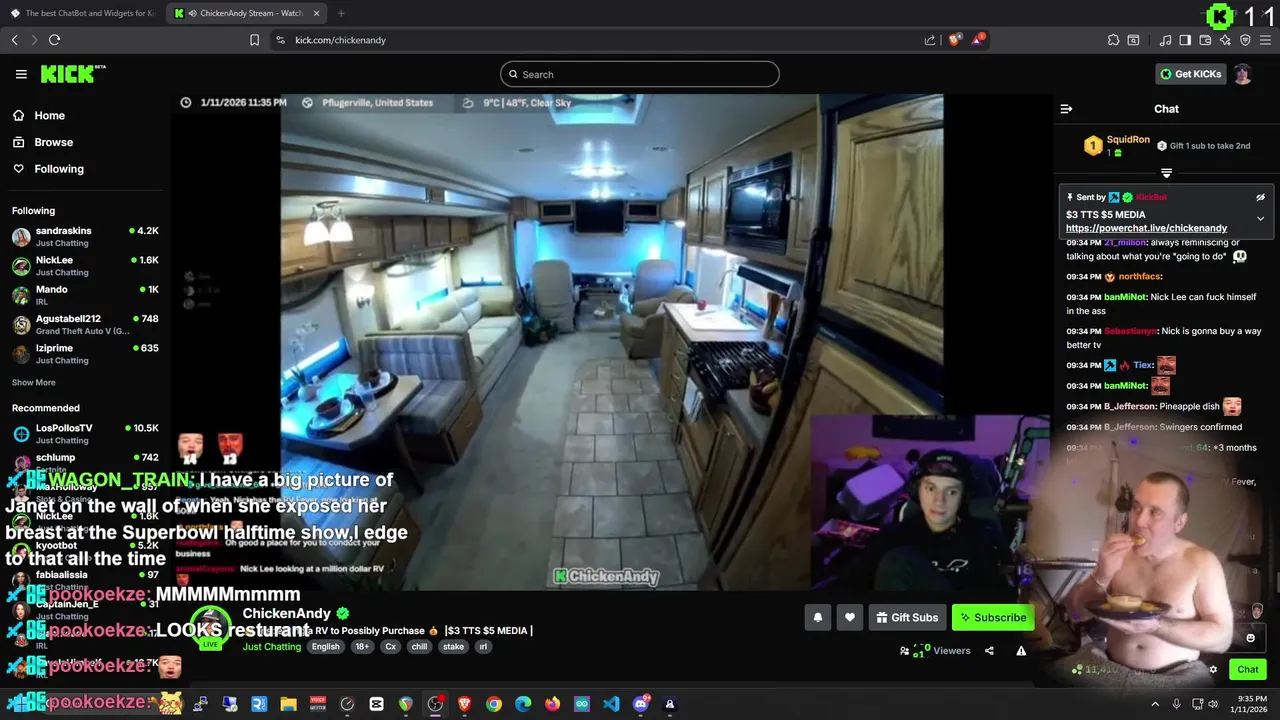The height and width of the screenshot is (720, 1280).
Task: Open Discord from the taskbar
Action: point(641,704)
